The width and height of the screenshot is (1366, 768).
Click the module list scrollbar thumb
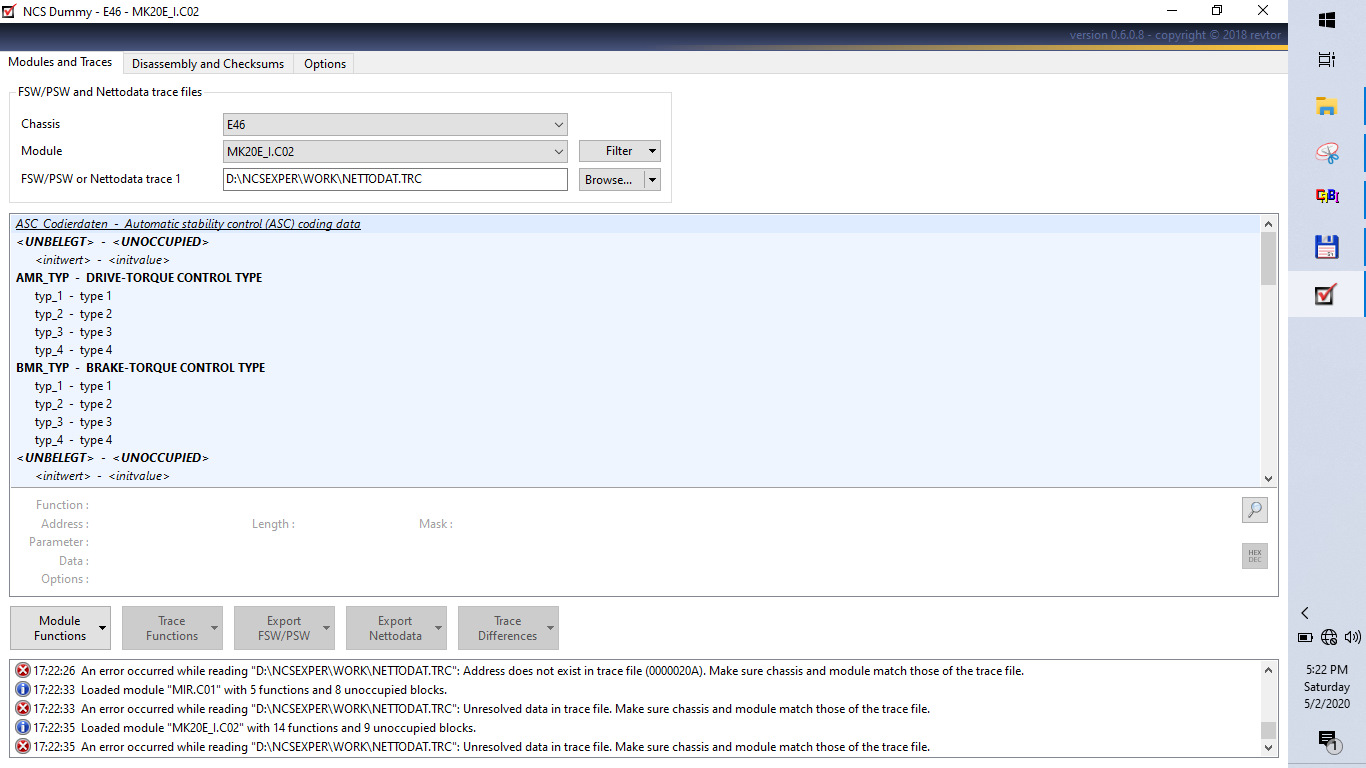click(1268, 258)
